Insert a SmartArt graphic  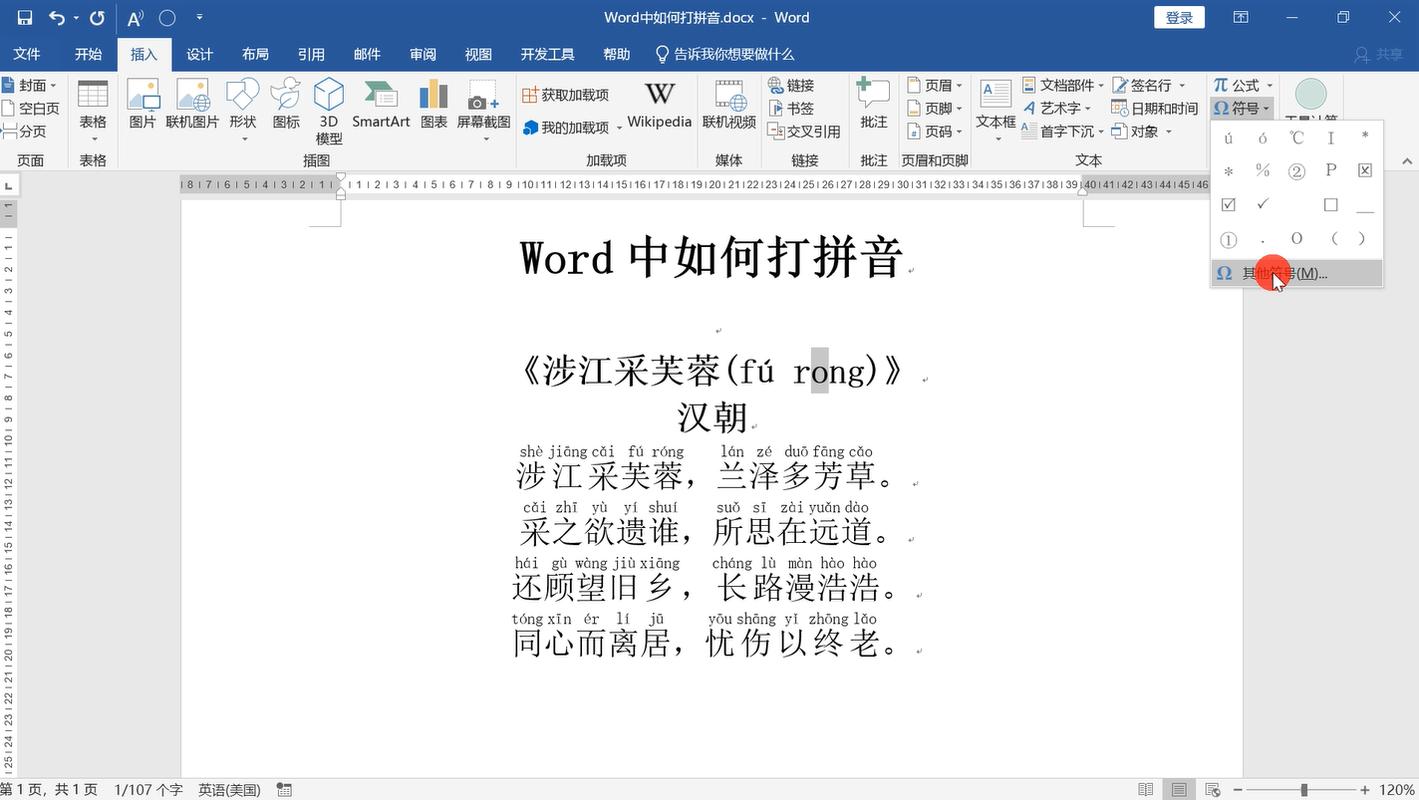coord(381,104)
